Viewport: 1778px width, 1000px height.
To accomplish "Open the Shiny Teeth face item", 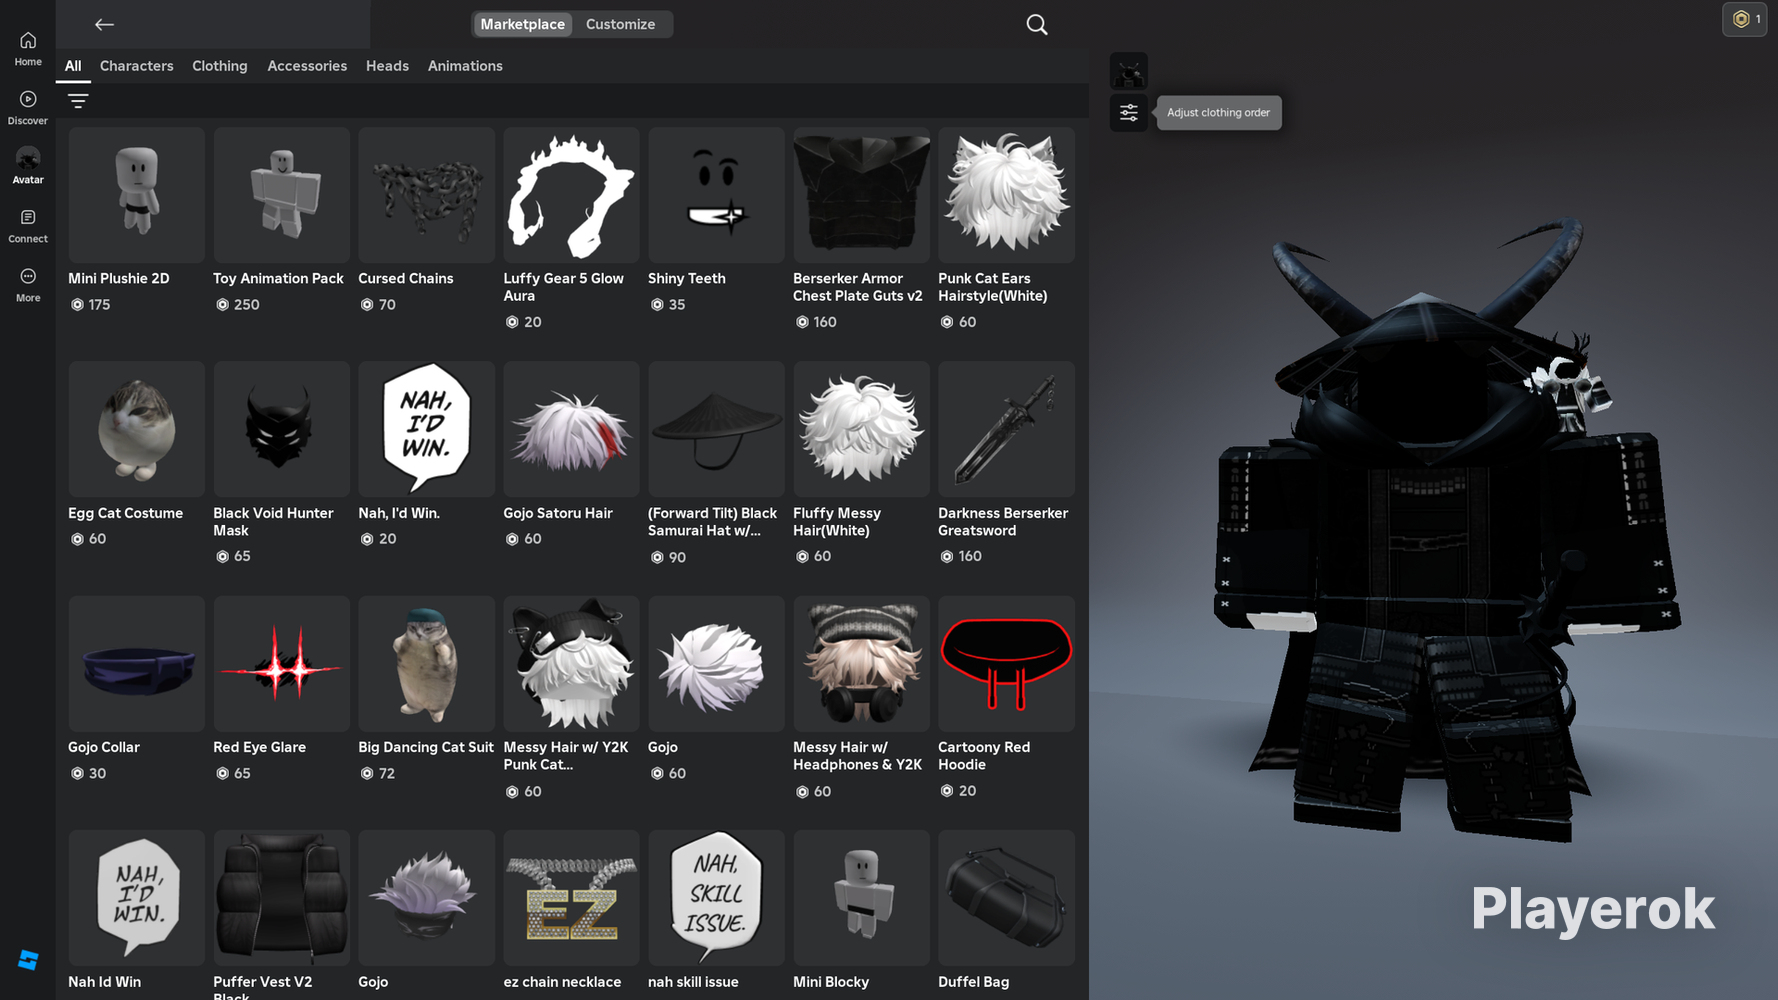I will pos(716,195).
